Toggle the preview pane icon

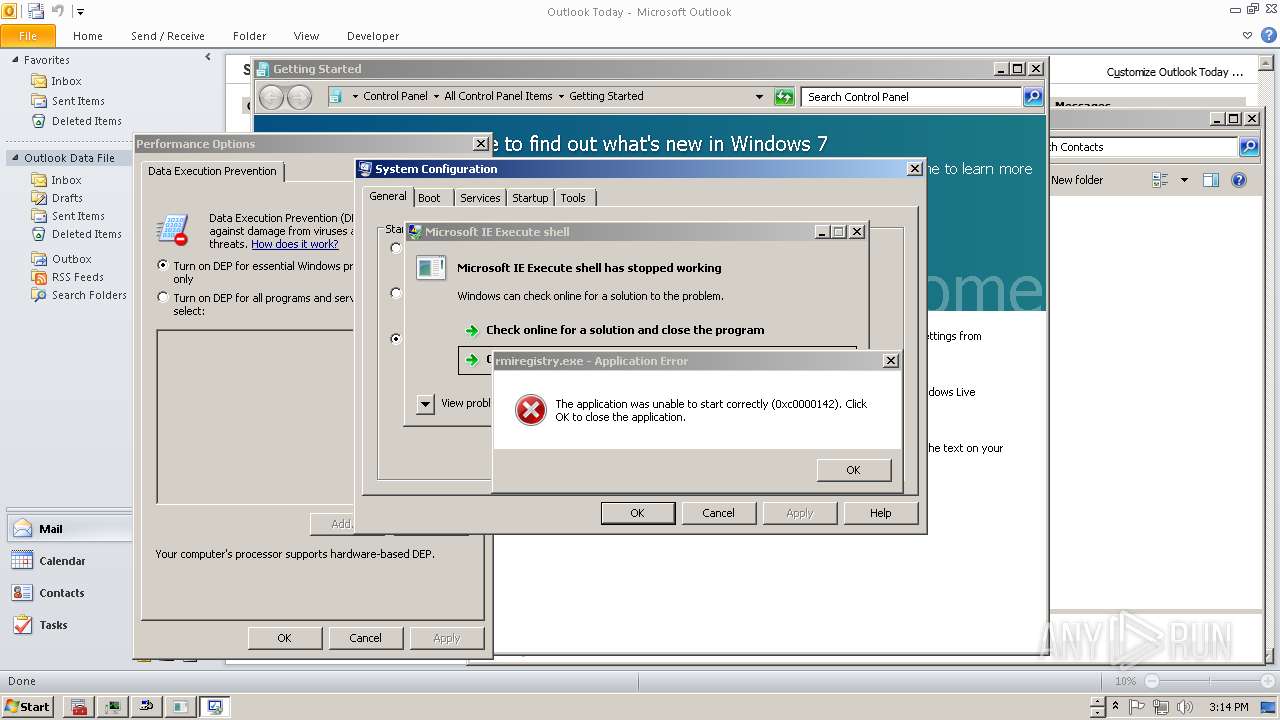click(1211, 180)
